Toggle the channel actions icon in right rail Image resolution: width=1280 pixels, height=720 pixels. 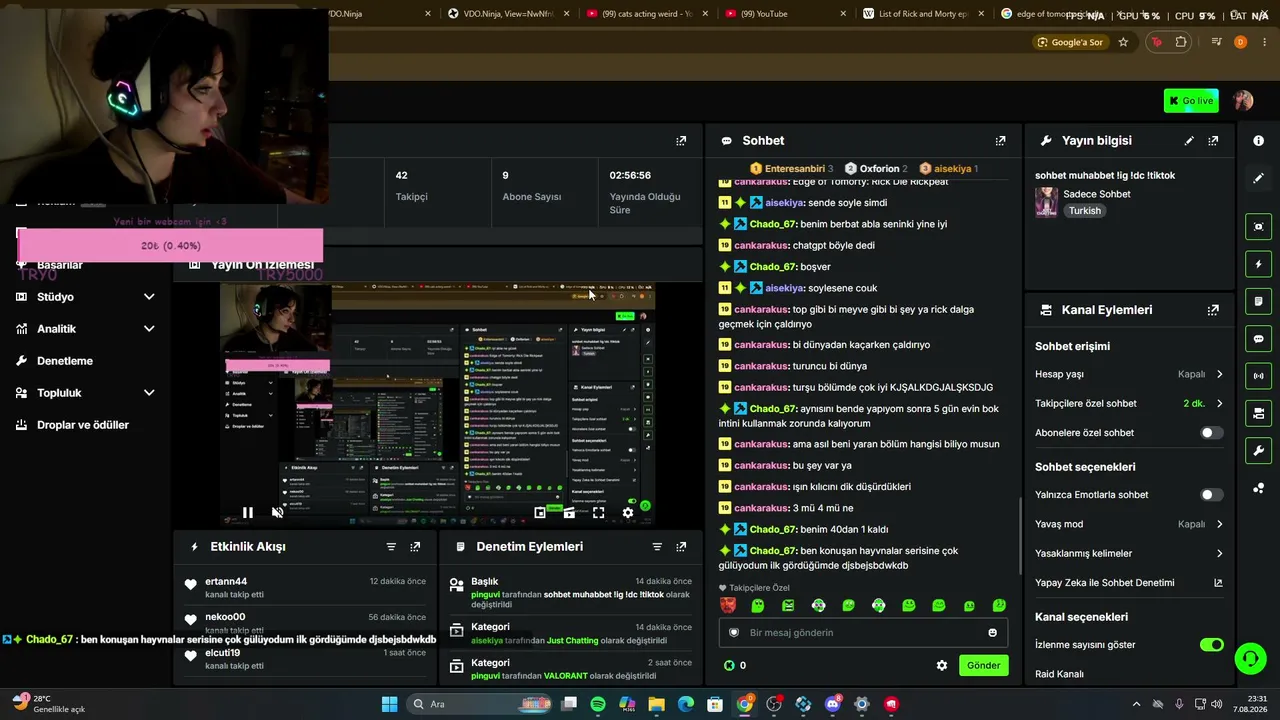(1258, 413)
